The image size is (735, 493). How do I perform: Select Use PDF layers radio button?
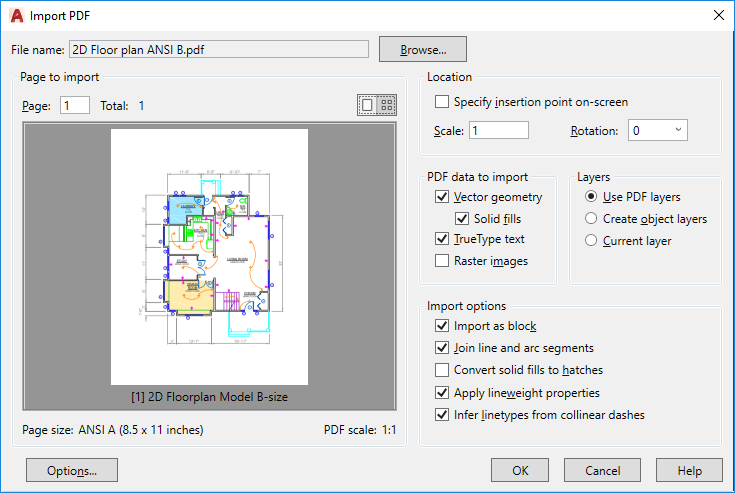point(591,197)
